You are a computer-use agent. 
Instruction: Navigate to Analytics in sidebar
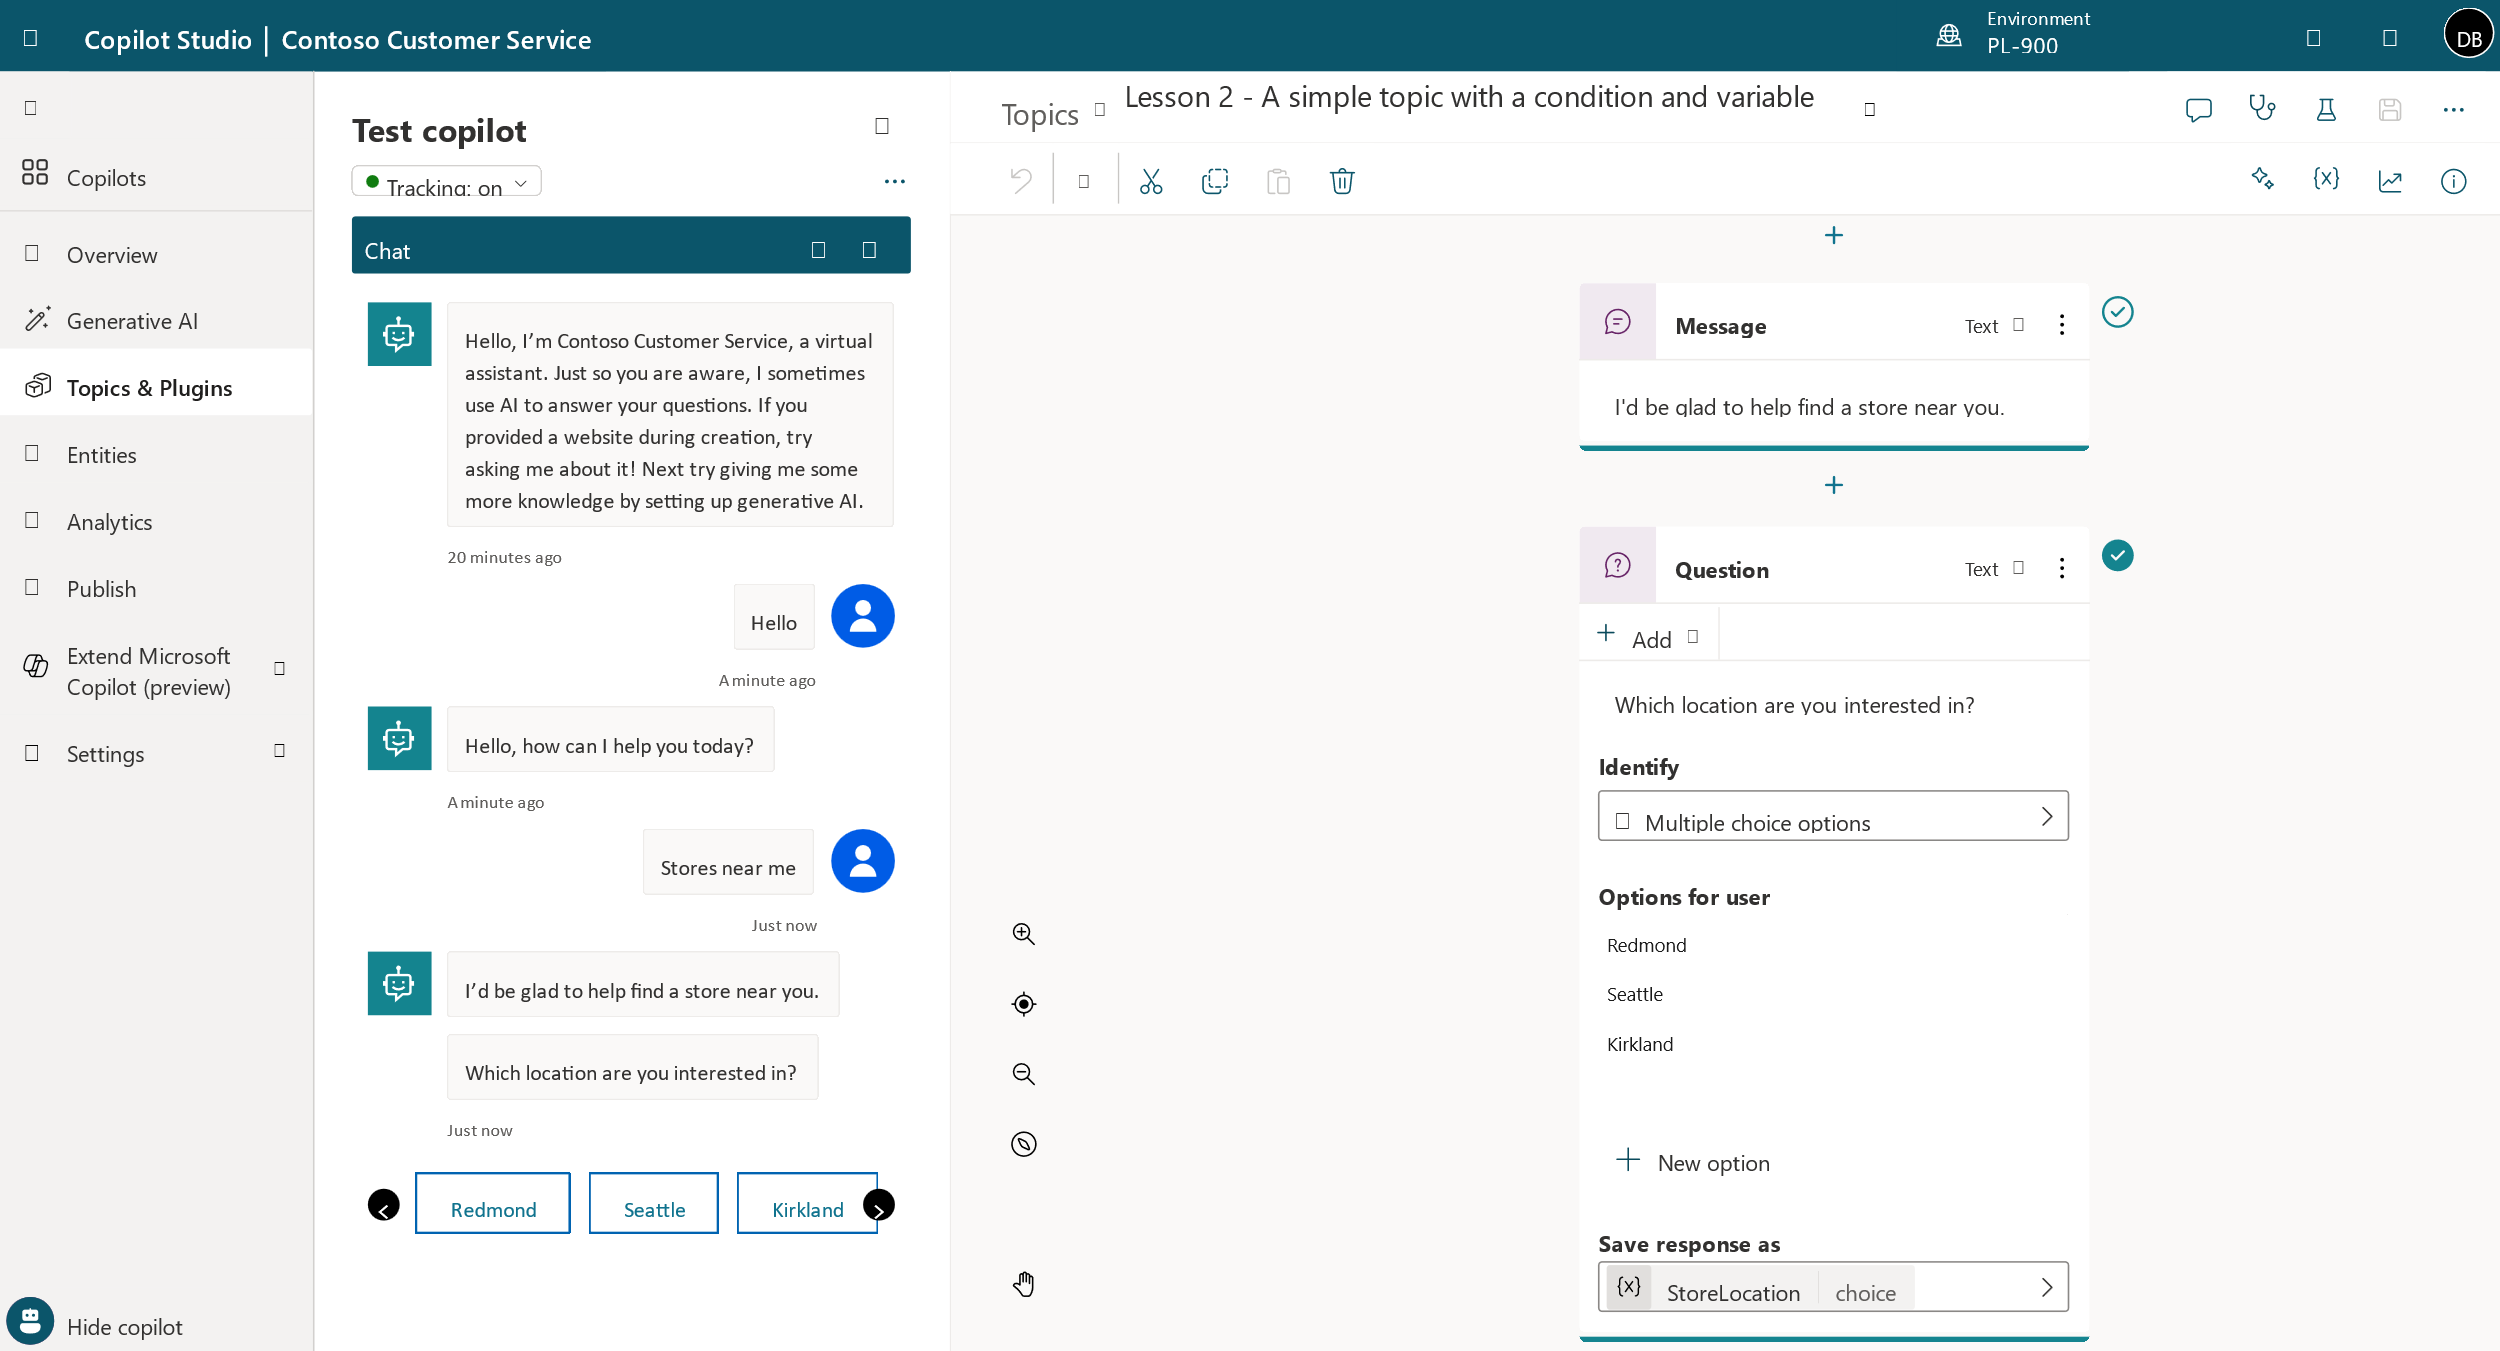coord(157,522)
